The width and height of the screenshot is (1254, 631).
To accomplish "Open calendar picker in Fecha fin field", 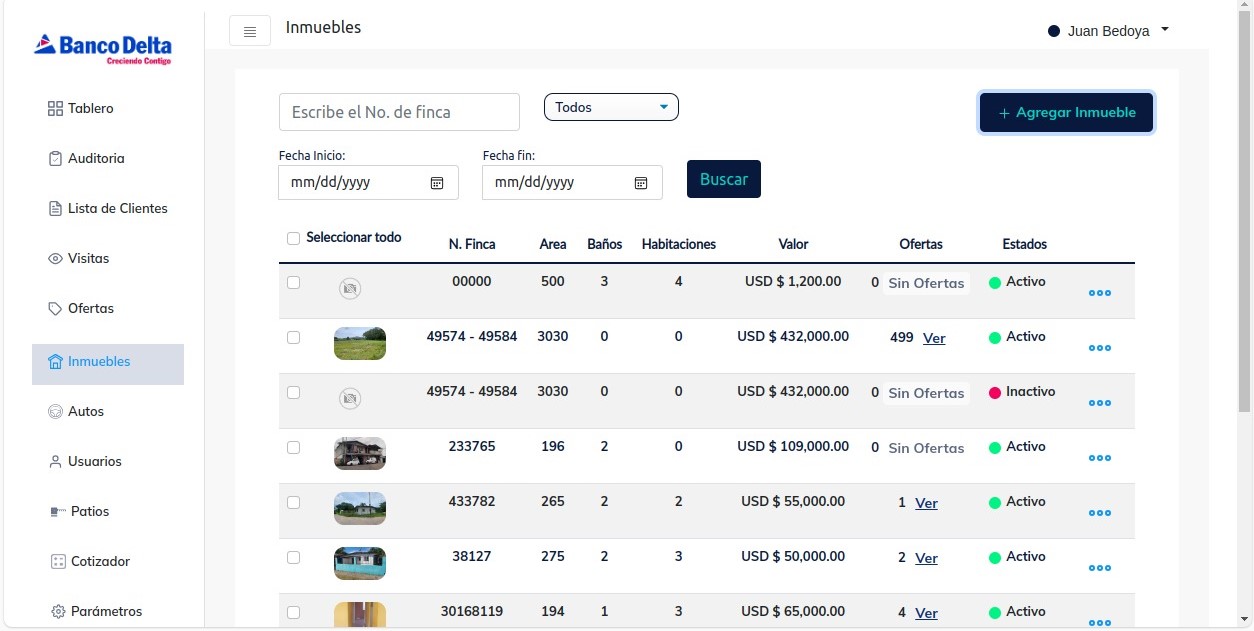I will (x=641, y=183).
